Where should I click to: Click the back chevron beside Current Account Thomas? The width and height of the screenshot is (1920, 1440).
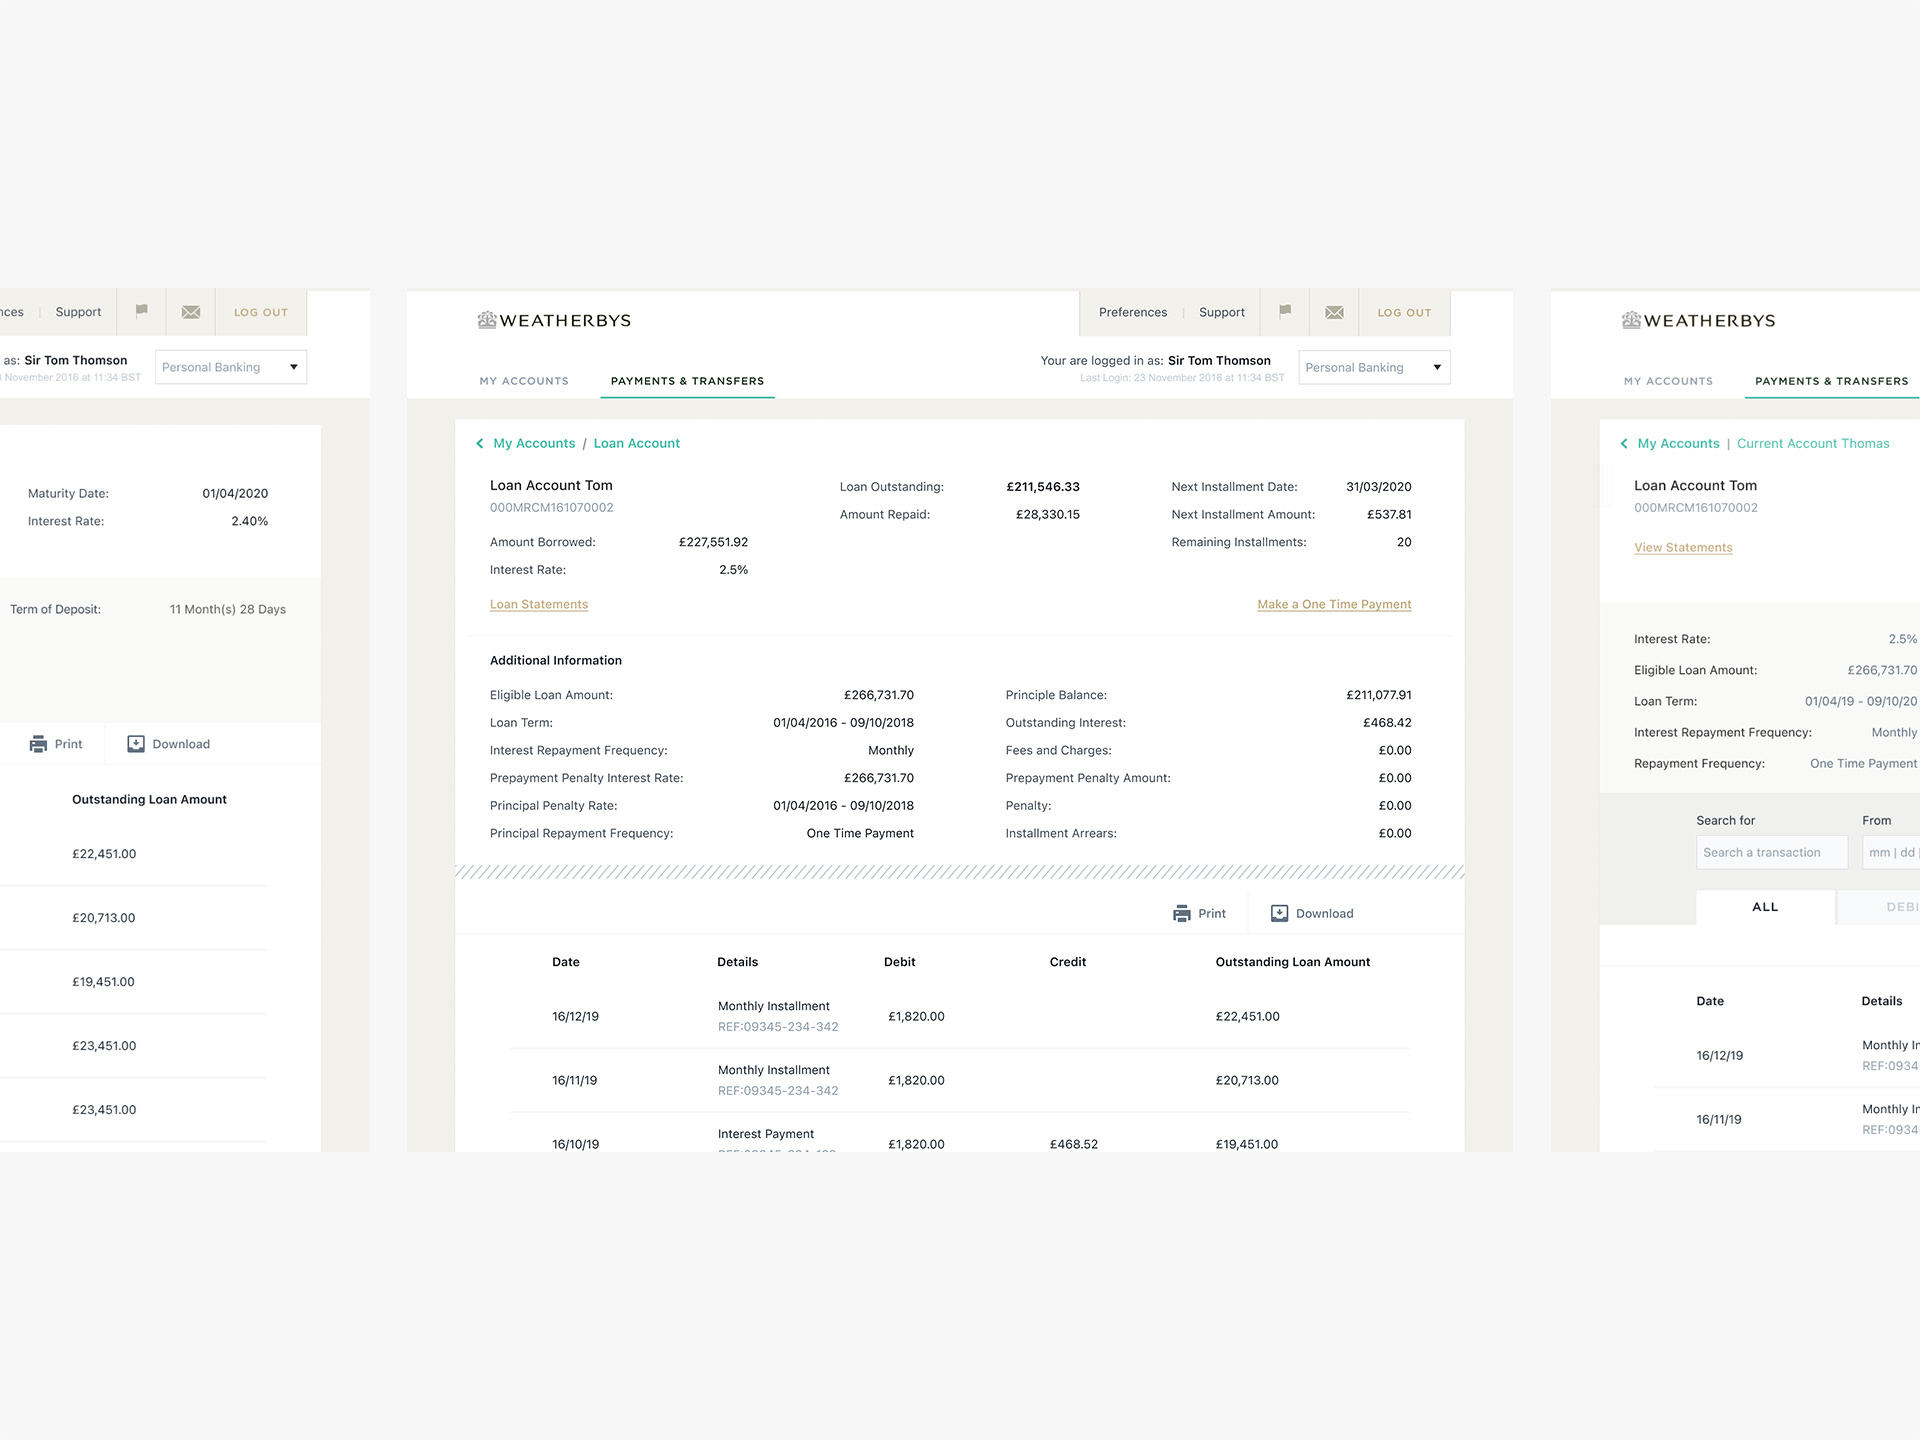point(1623,444)
